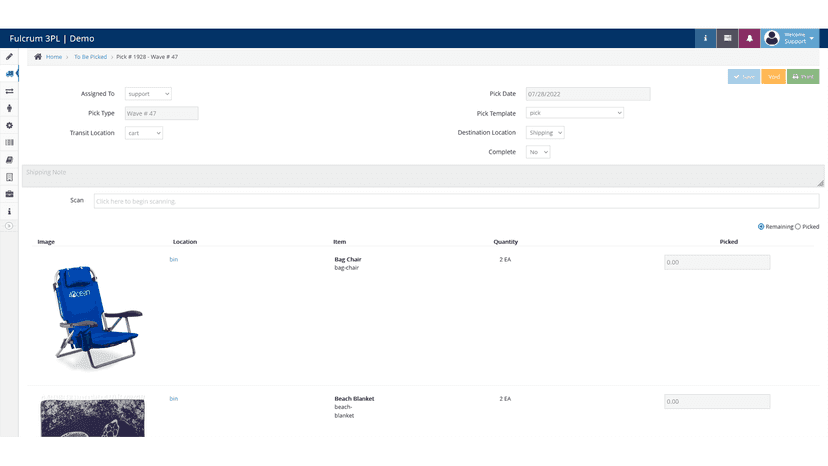Open the Transit Location dropdown
The image size is (828, 466).
point(144,133)
